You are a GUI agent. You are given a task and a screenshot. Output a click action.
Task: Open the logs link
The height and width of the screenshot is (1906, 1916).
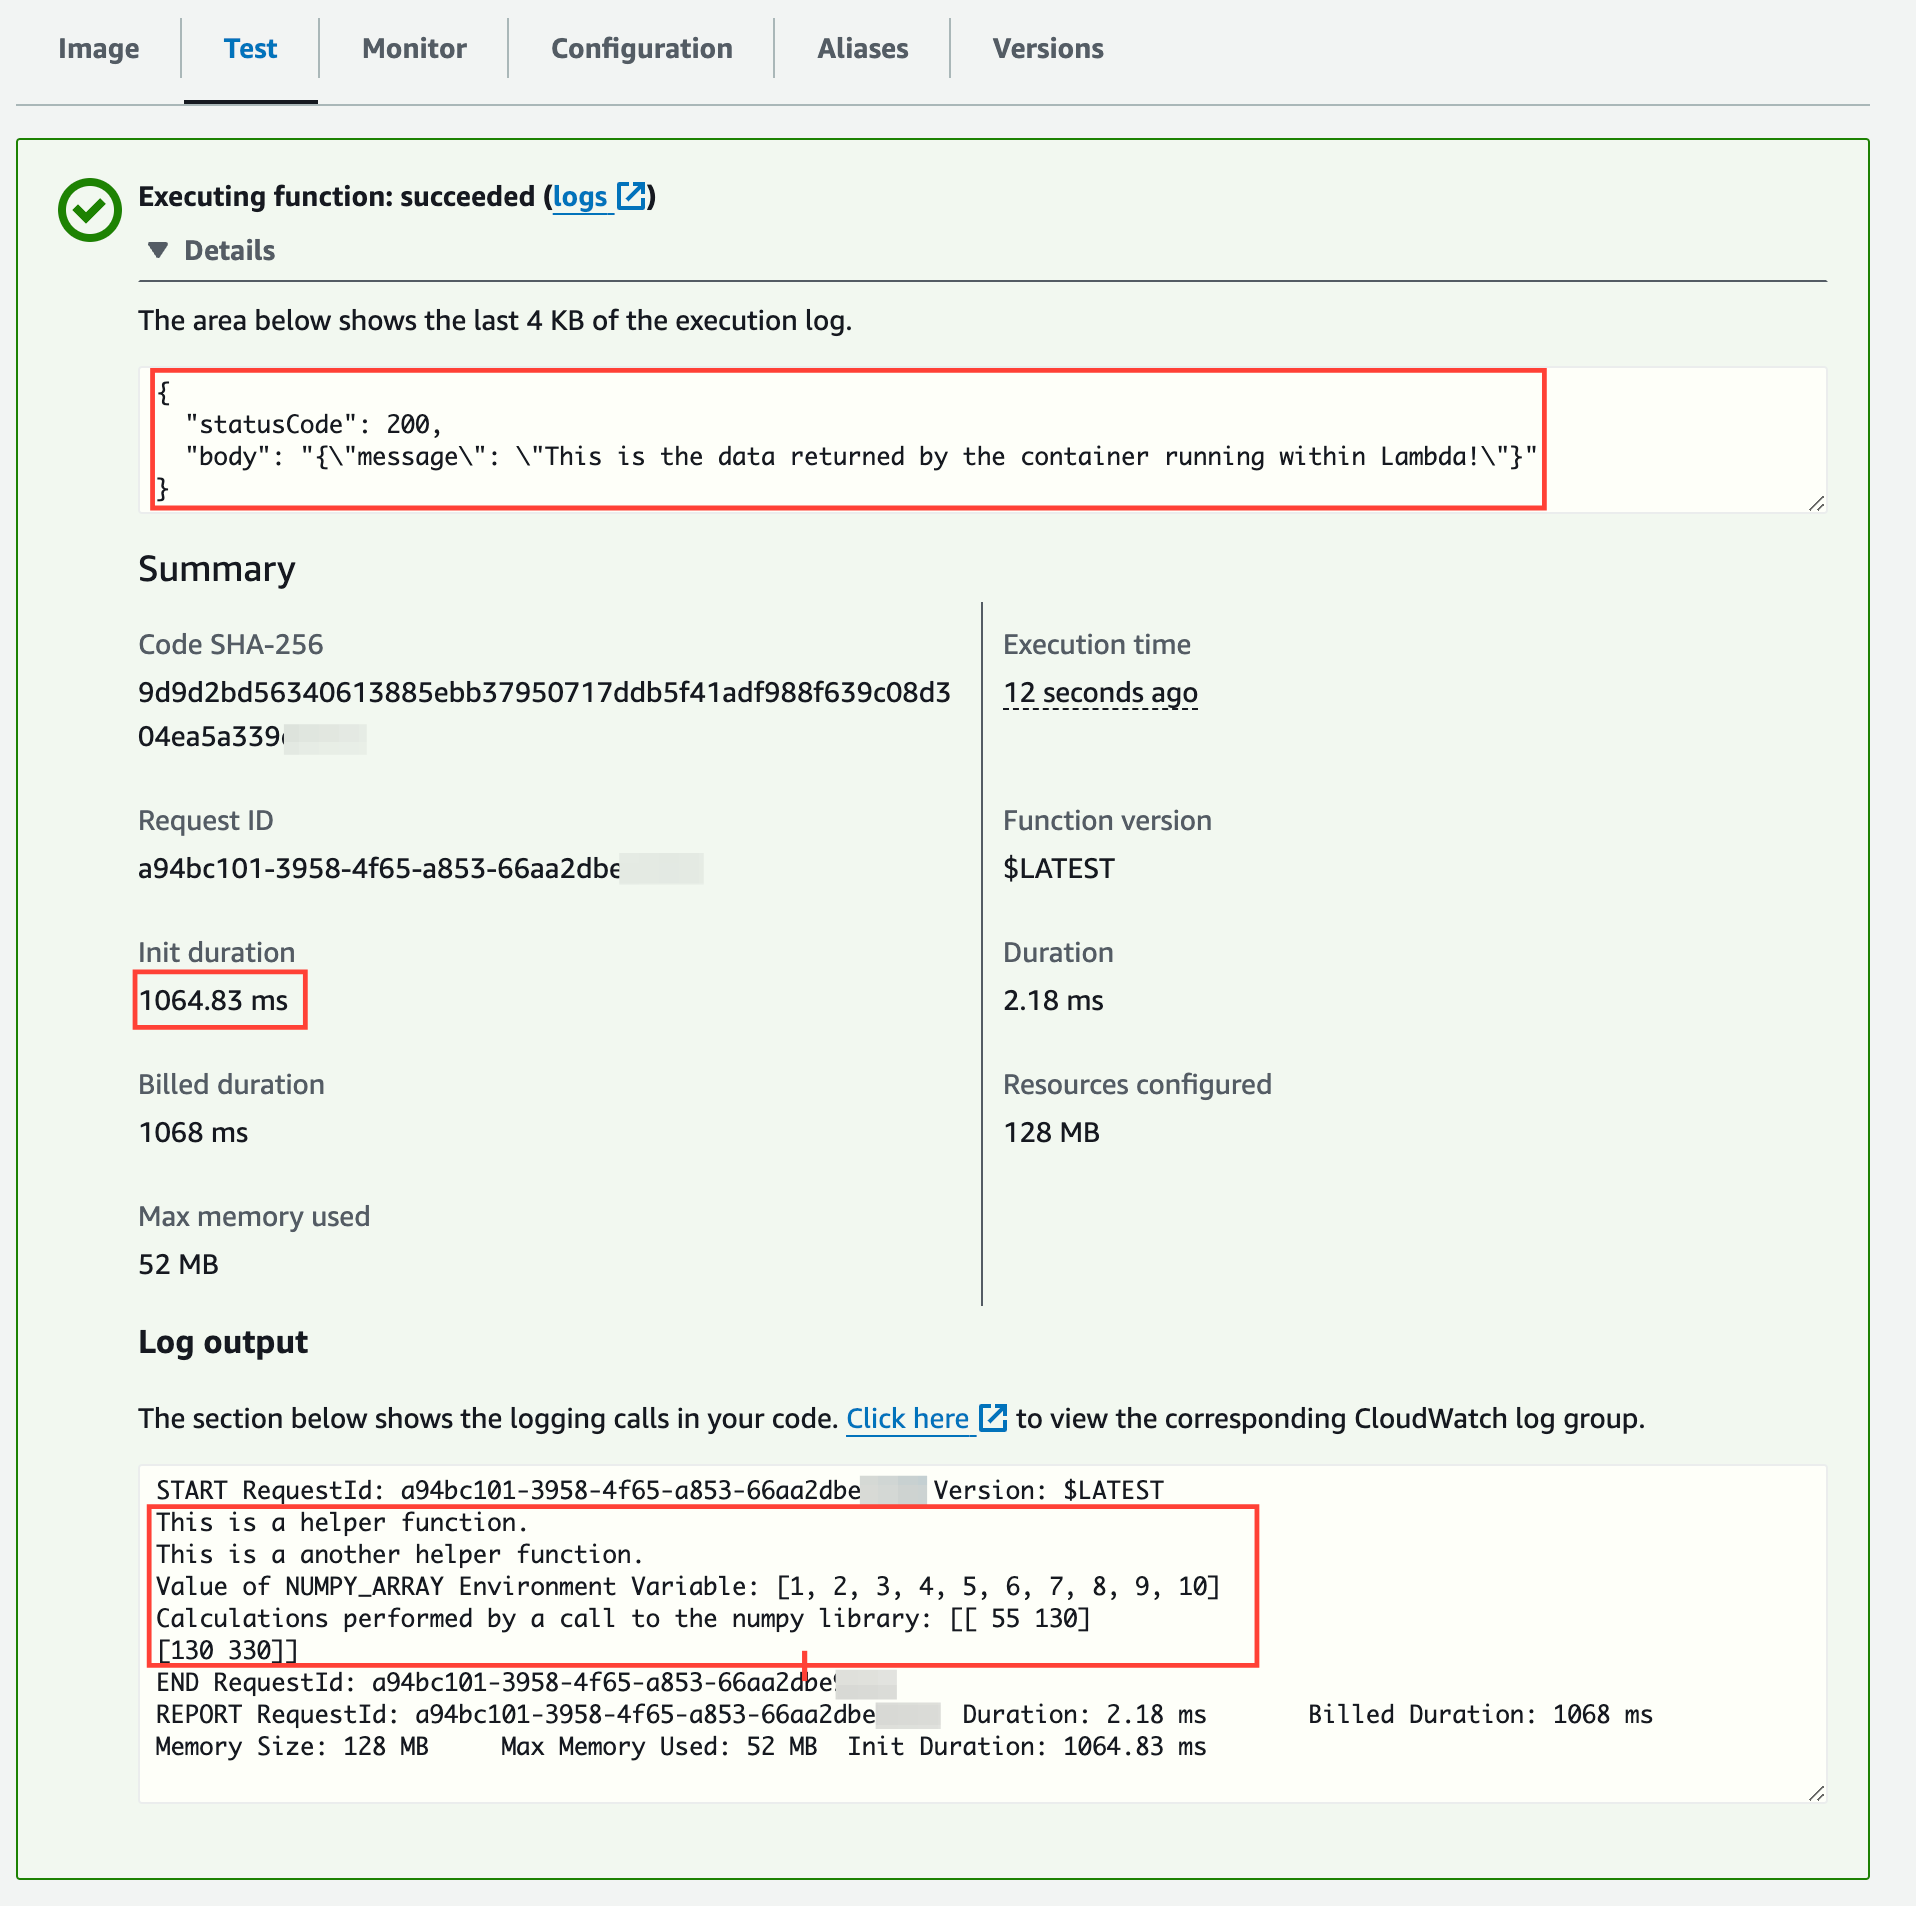(581, 197)
